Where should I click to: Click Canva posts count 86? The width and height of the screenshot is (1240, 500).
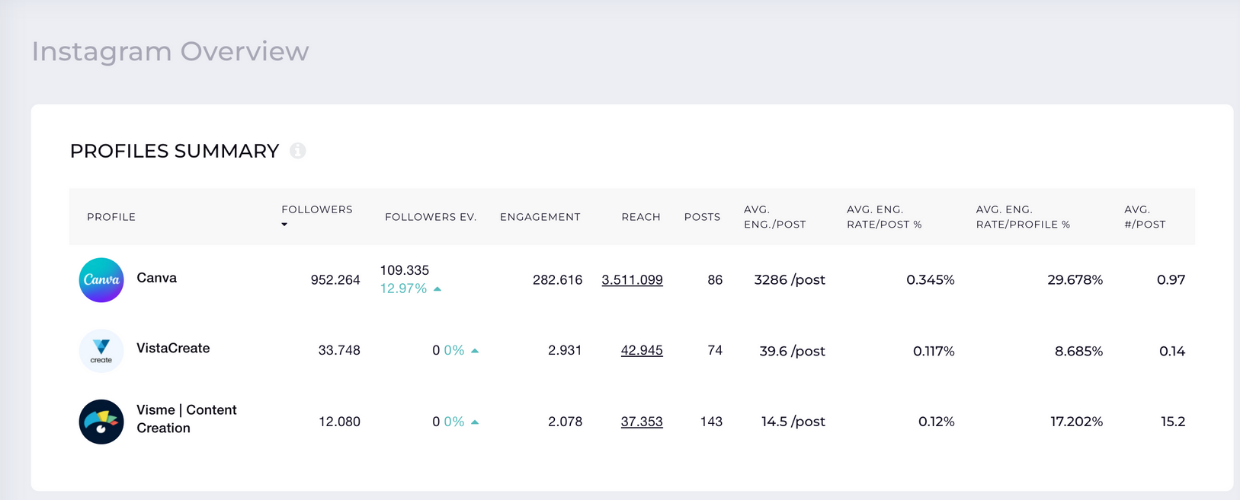[x=715, y=280]
